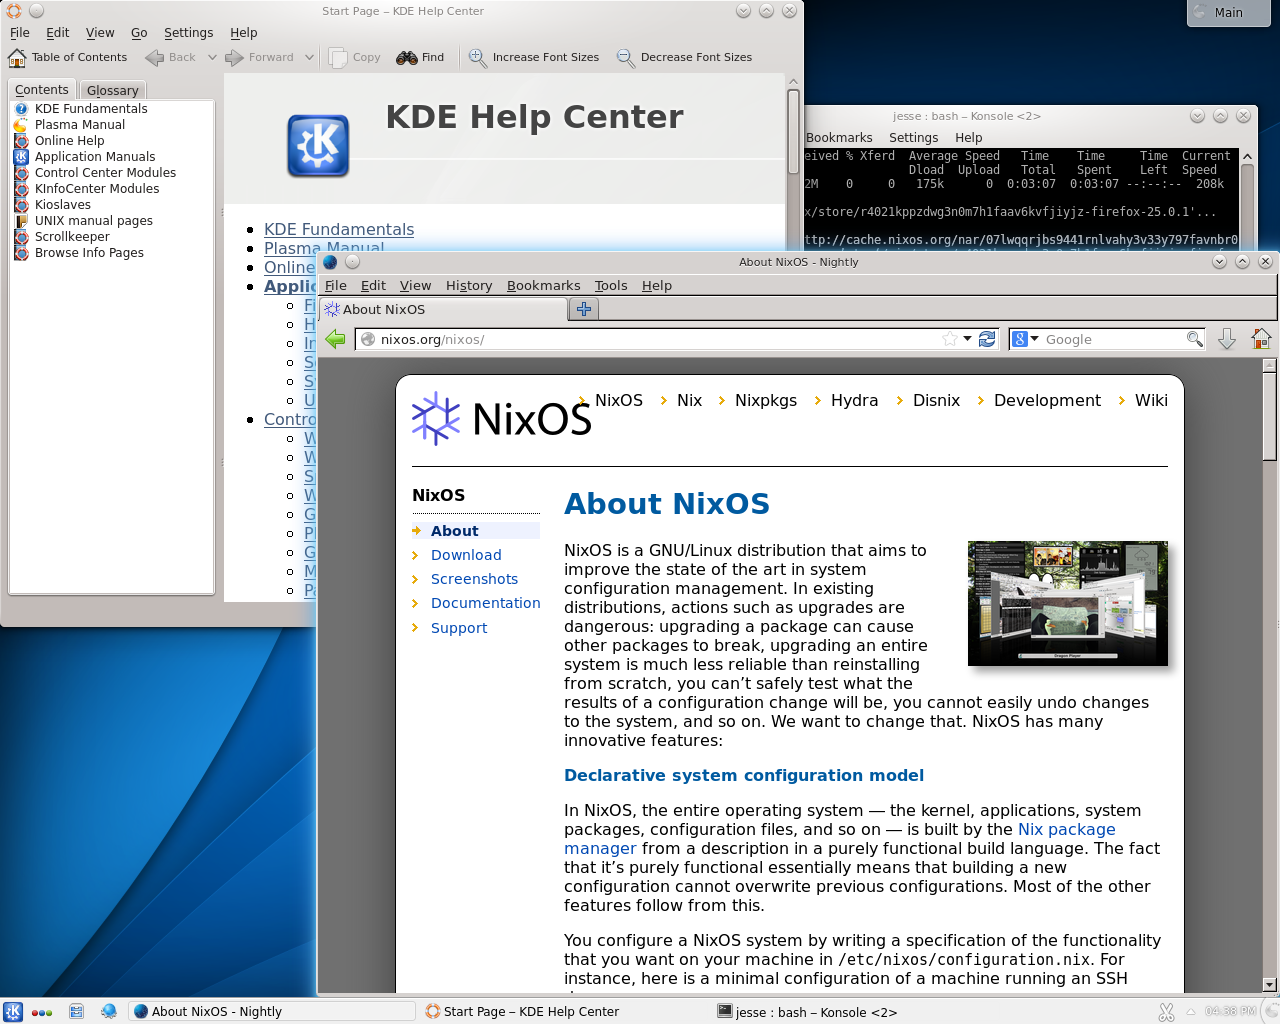Open the Forward history dropdown in Help Center
Viewport: 1280px width, 1024px height.
[309, 57]
